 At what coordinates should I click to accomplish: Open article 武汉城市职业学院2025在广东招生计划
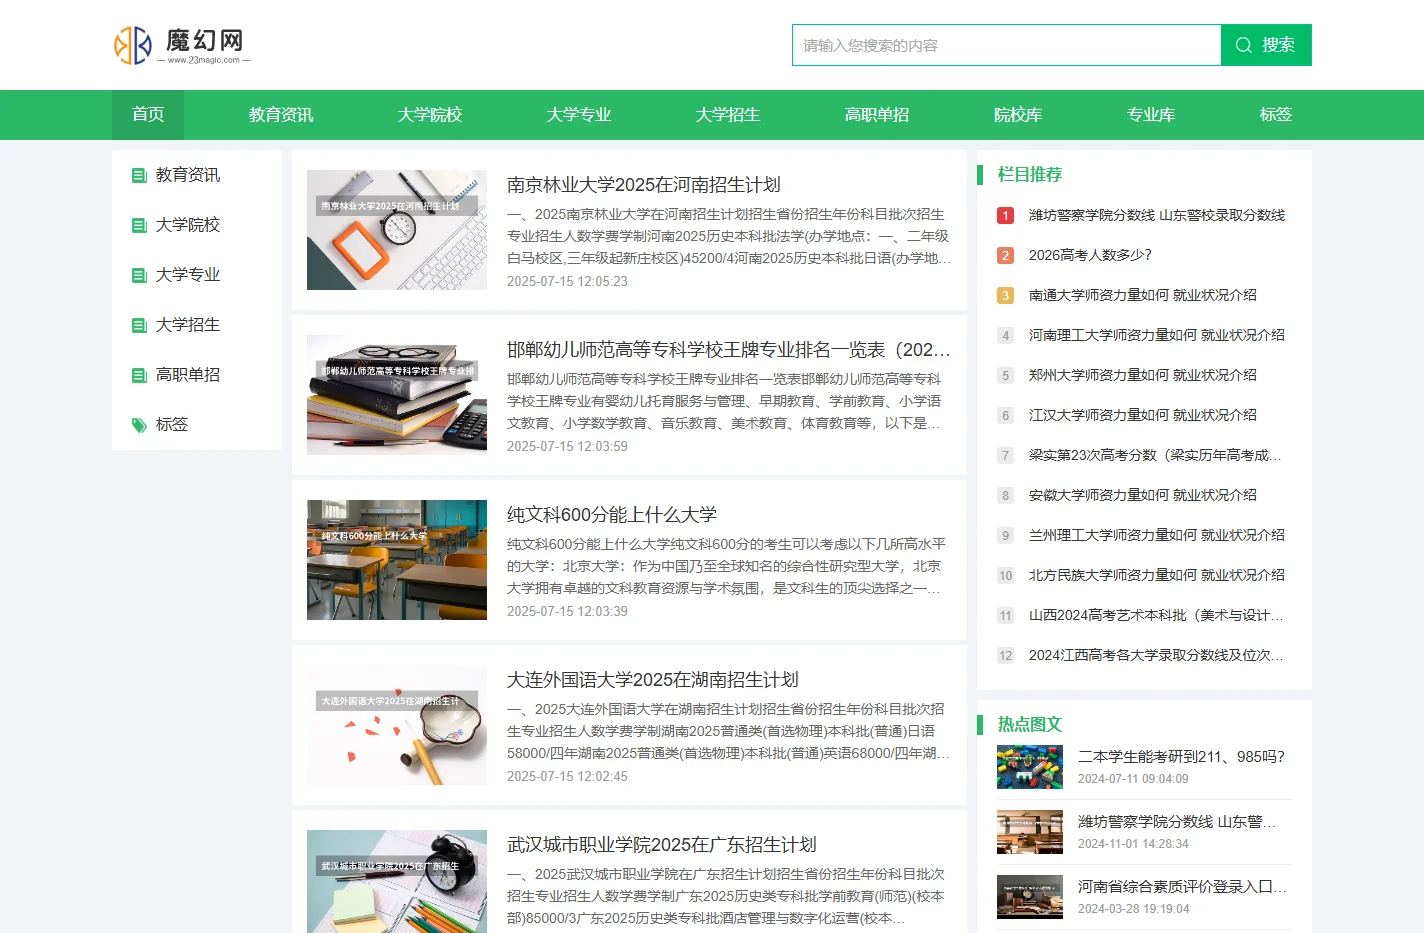pyautogui.click(x=661, y=845)
